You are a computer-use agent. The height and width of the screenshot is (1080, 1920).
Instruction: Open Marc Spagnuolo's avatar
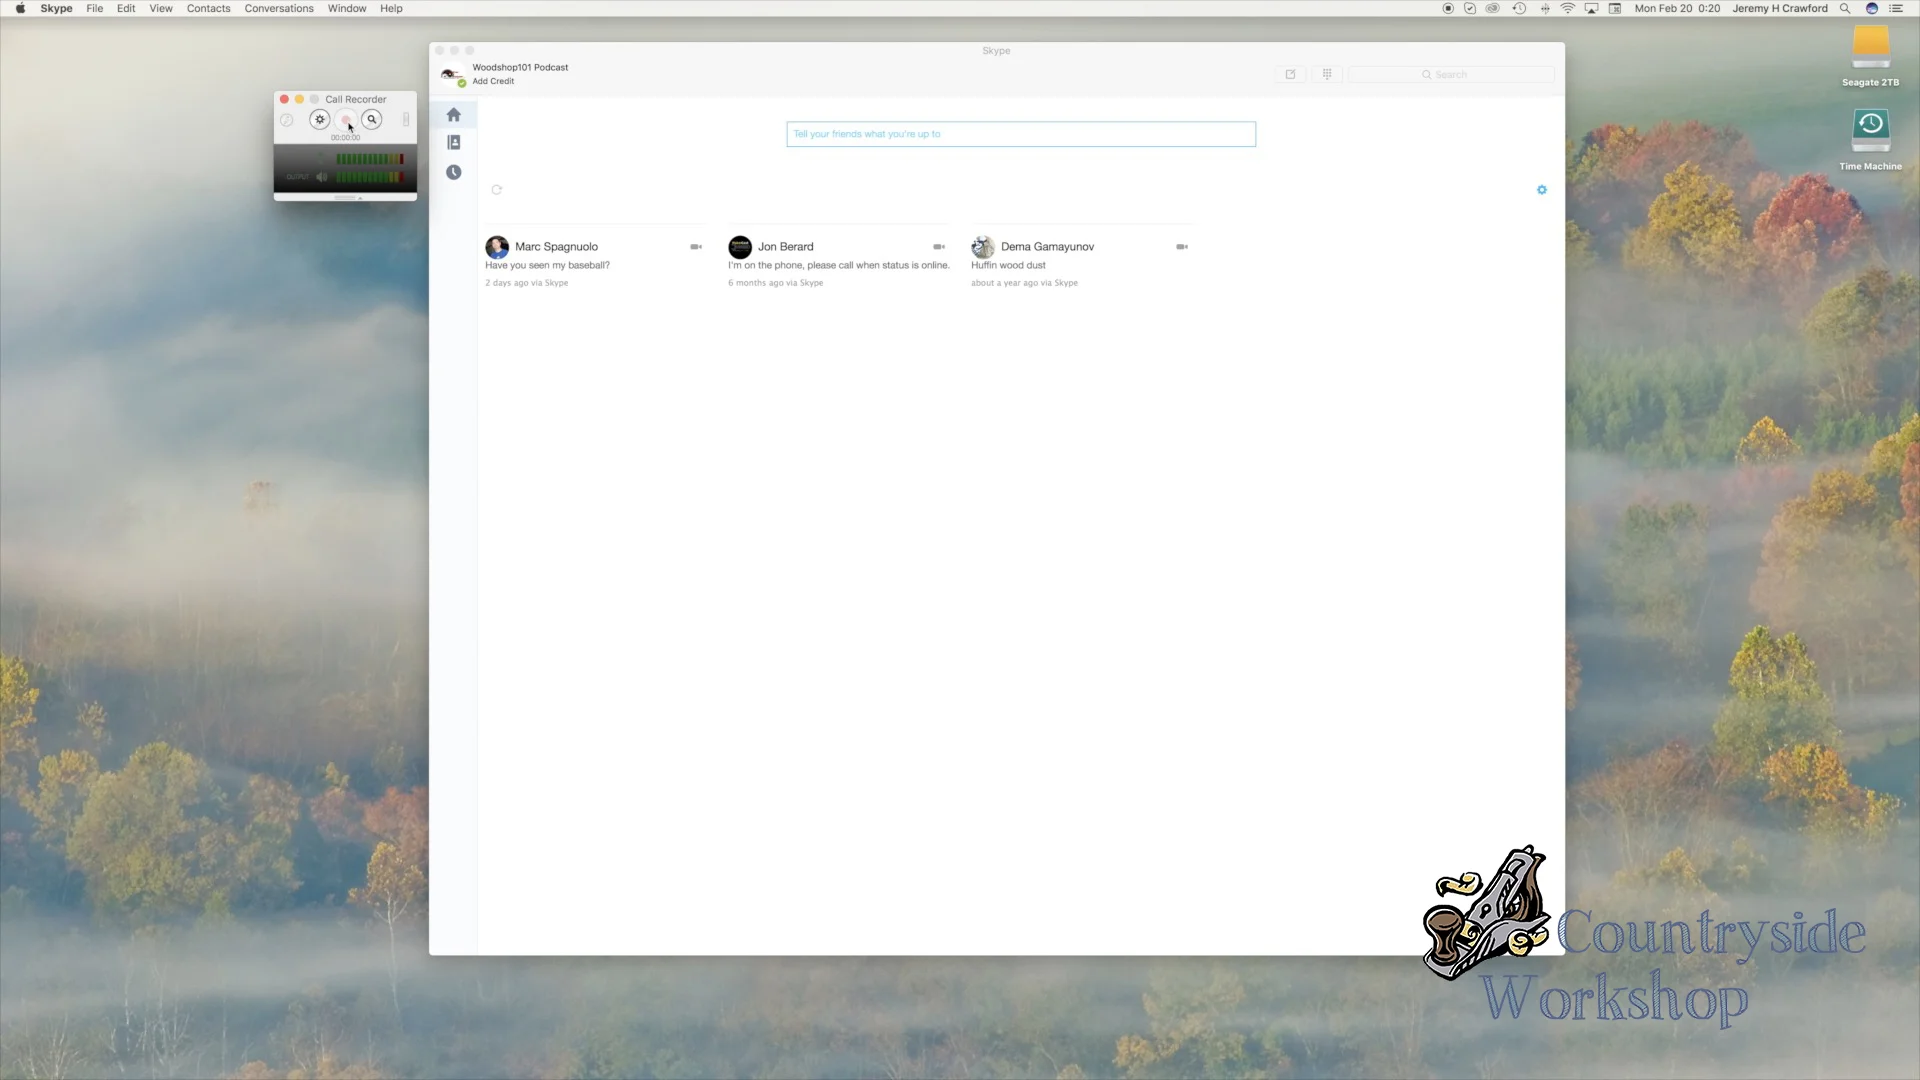(x=497, y=247)
